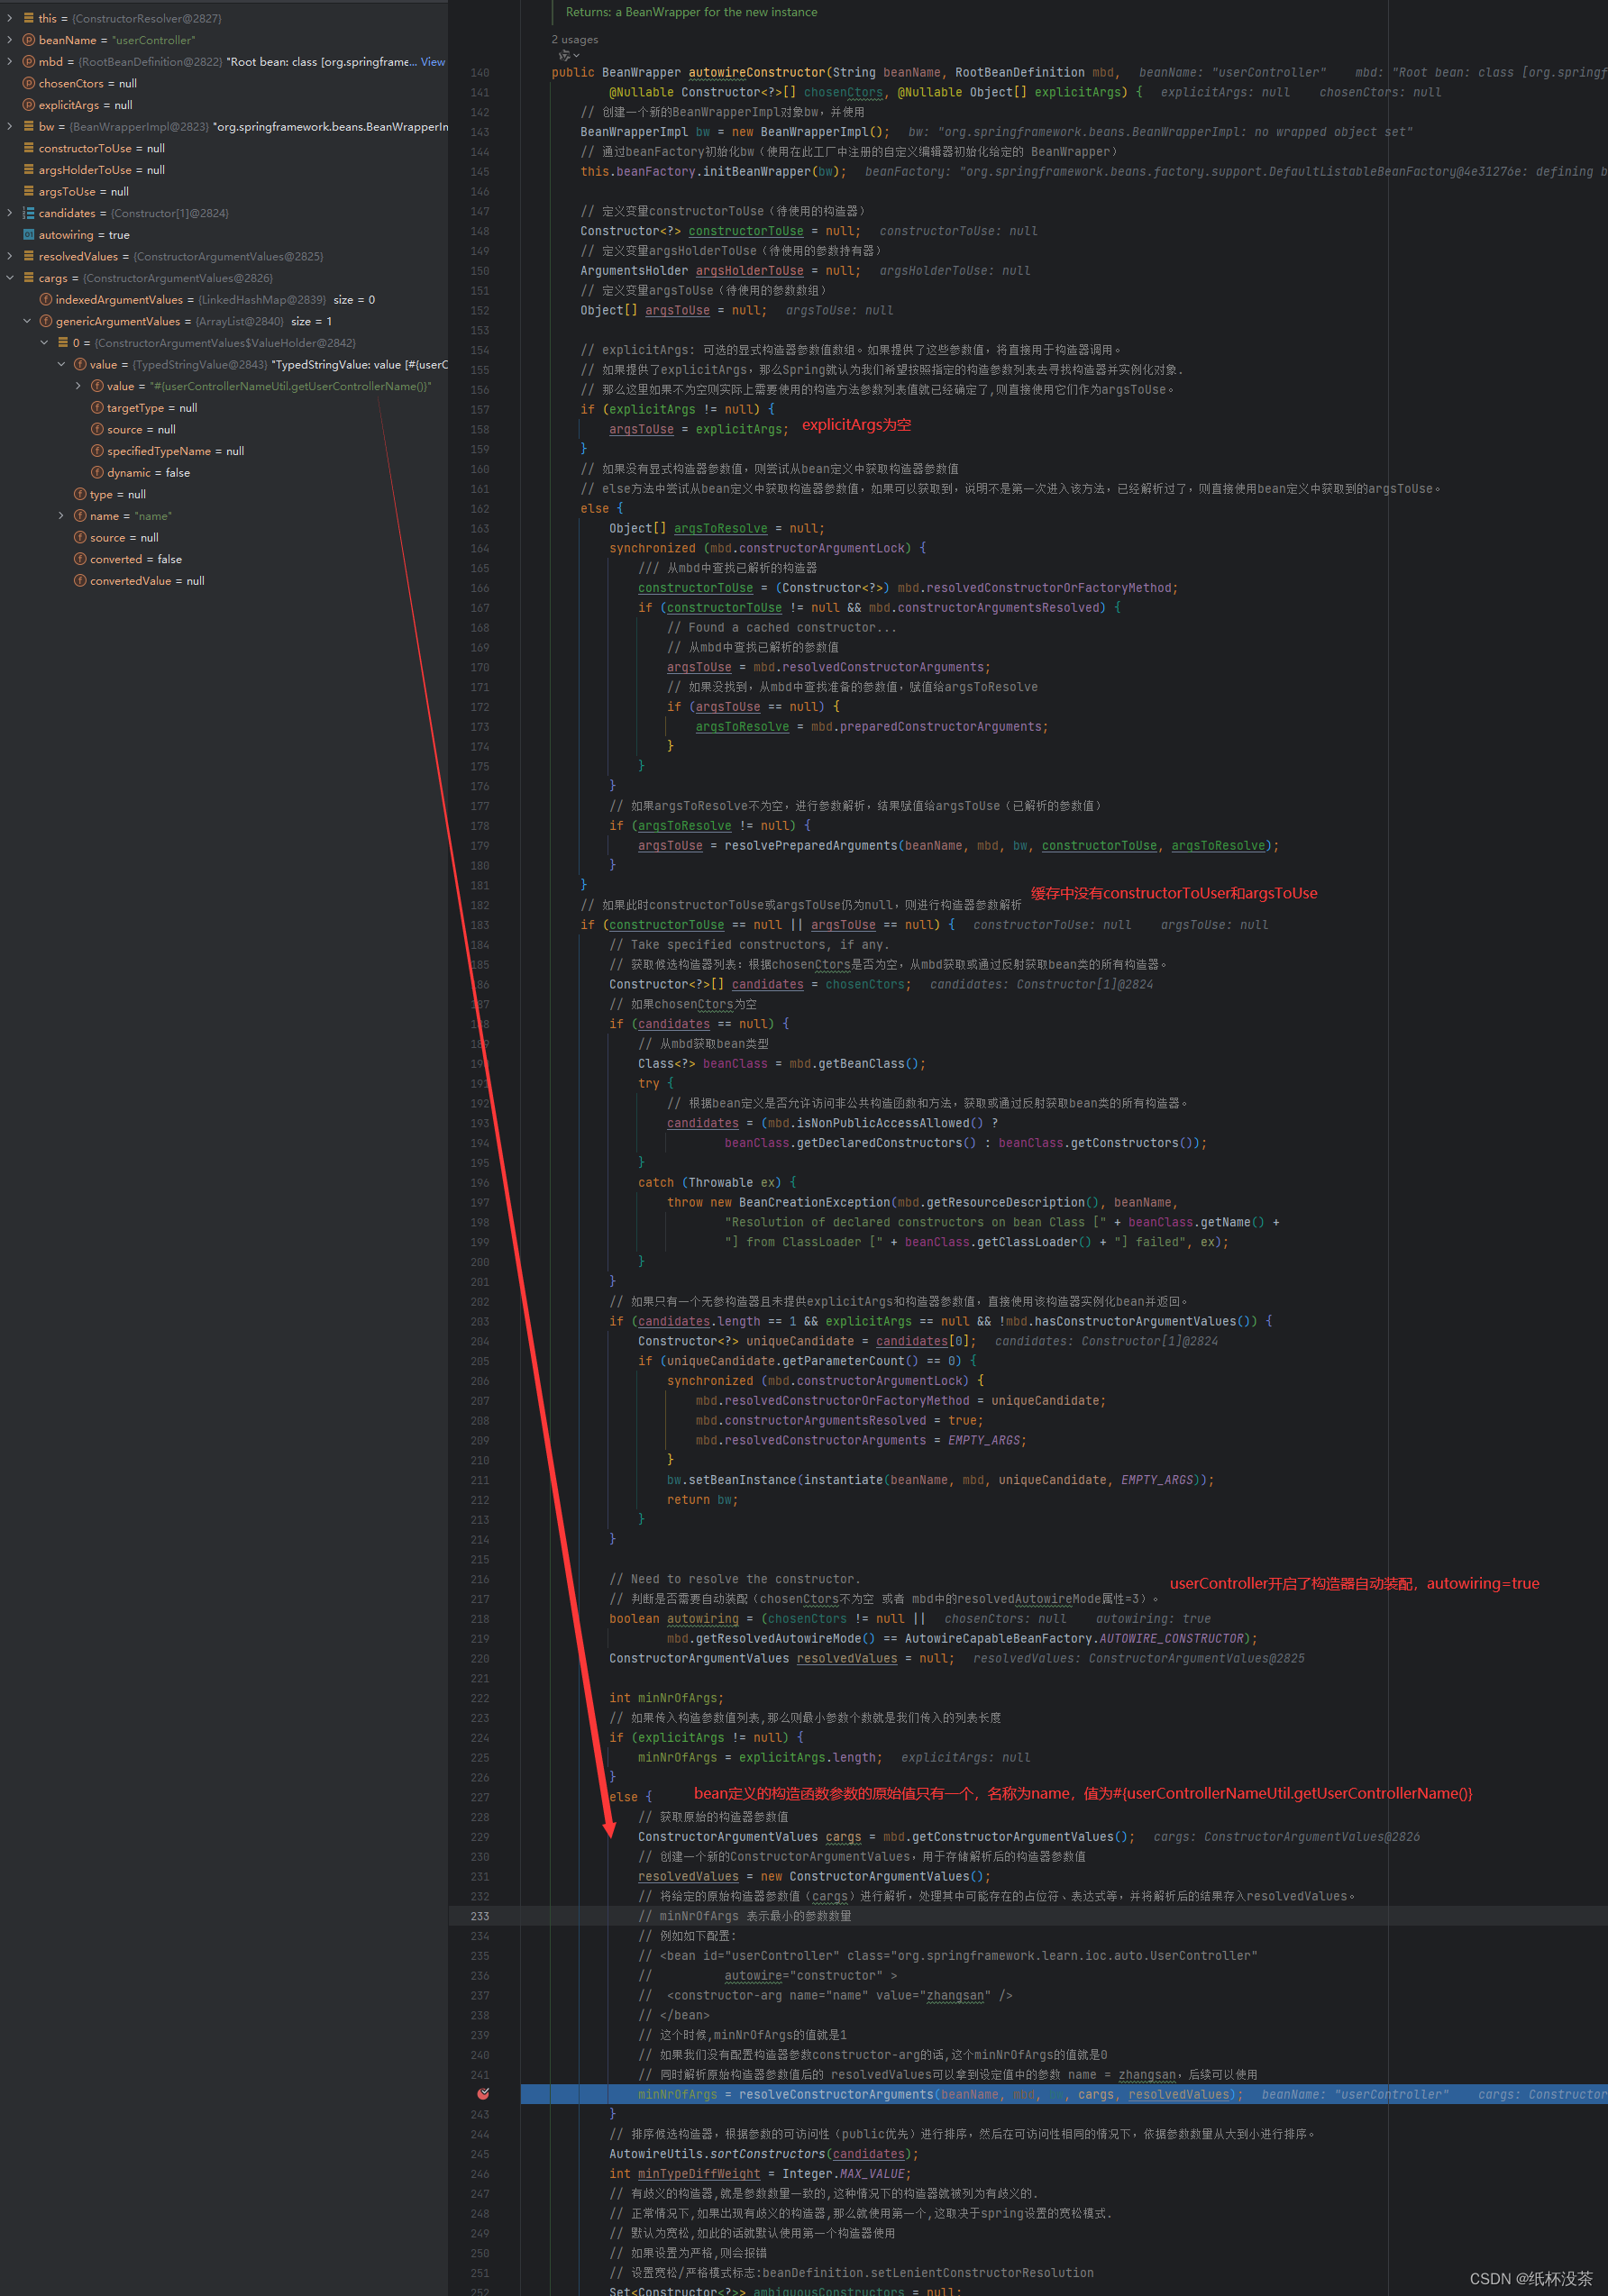Click the getUserControllerName() string value
This screenshot has width=1608, height=2296.
pyautogui.click(x=290, y=386)
